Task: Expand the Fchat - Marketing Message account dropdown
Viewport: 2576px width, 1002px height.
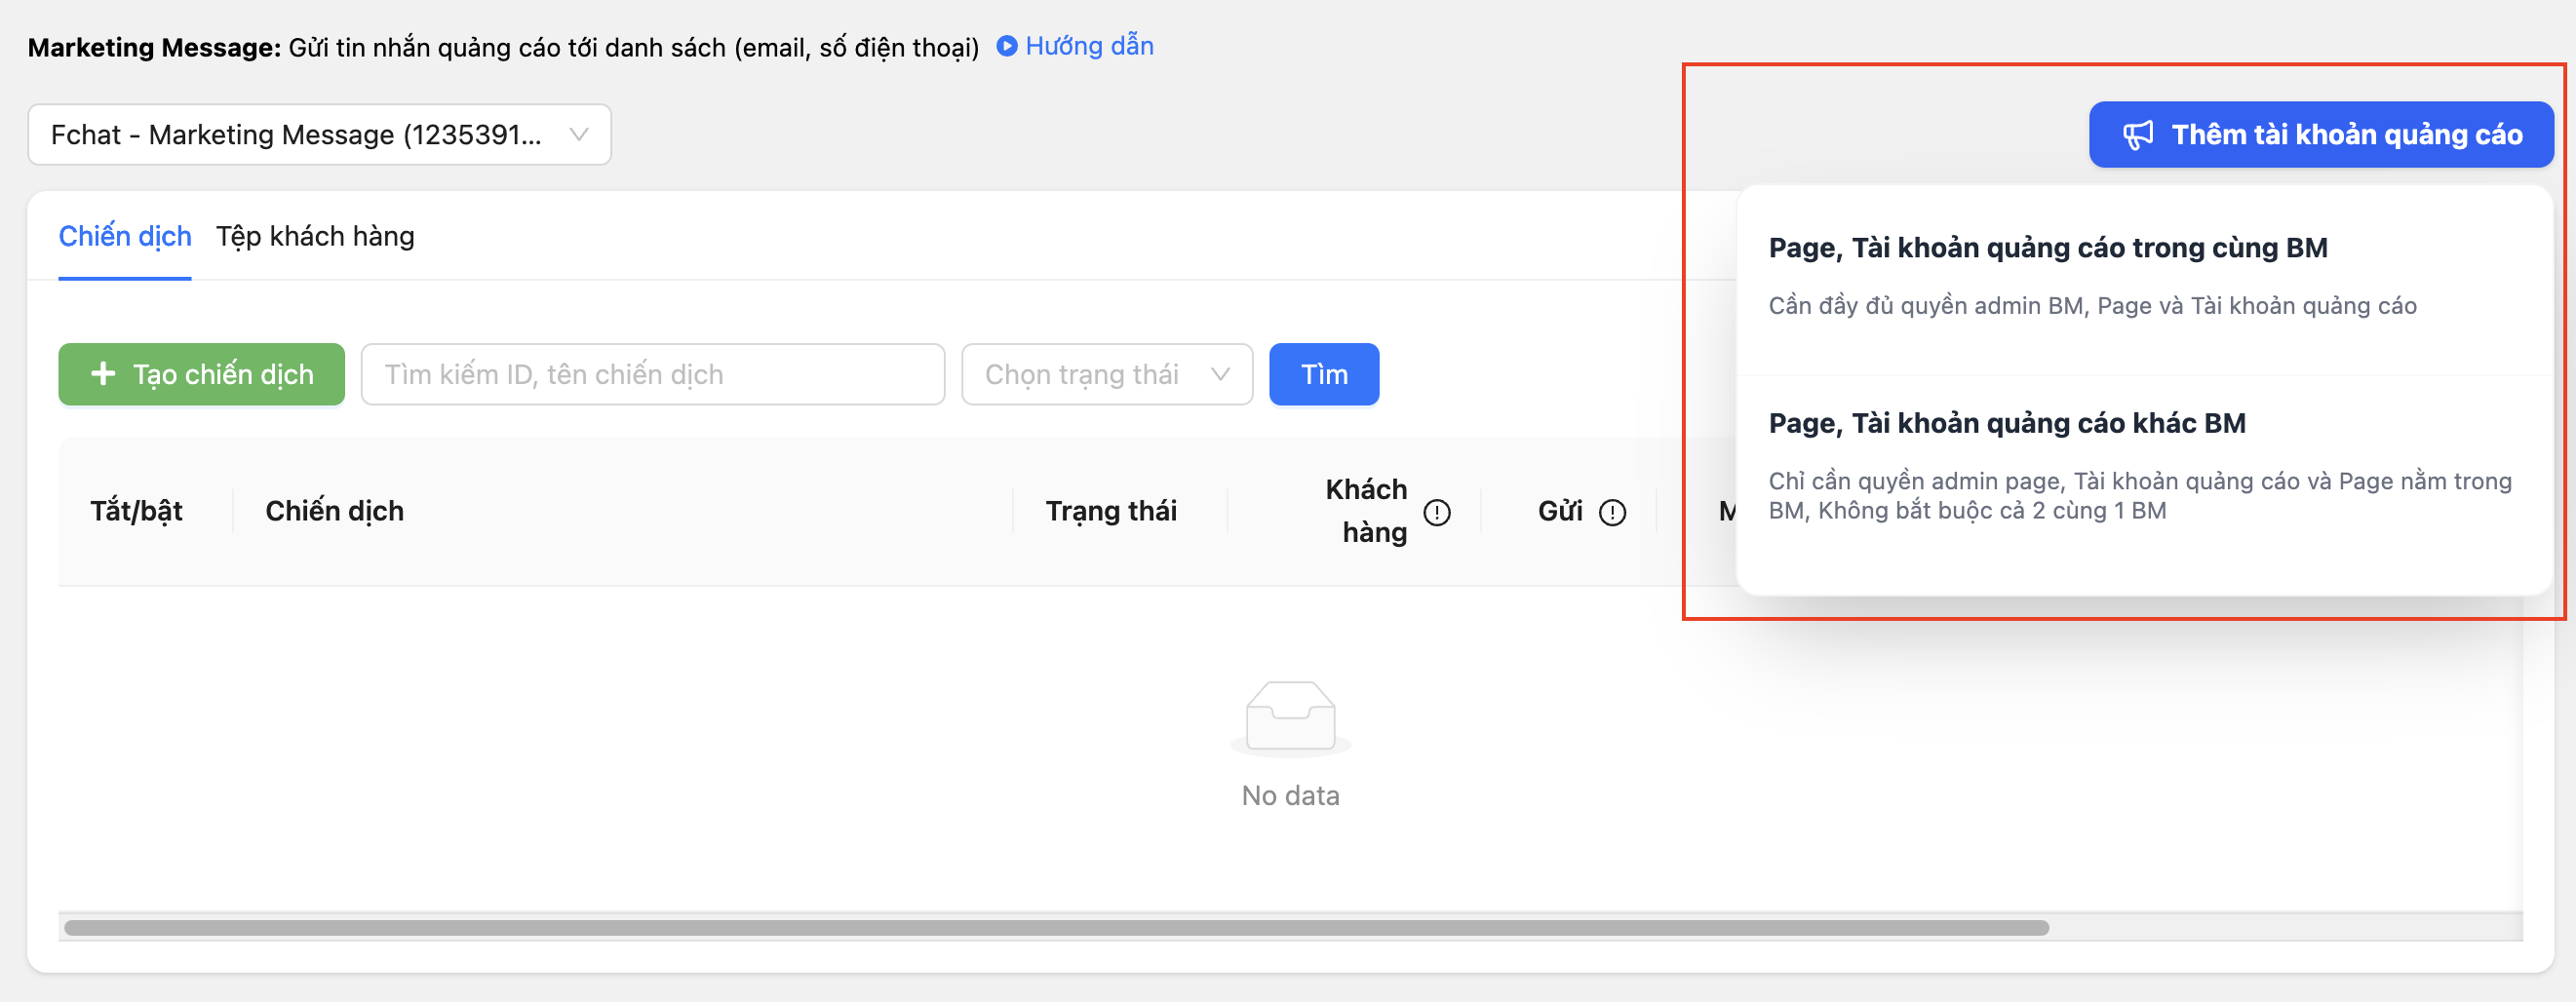Action: pyautogui.click(x=319, y=134)
